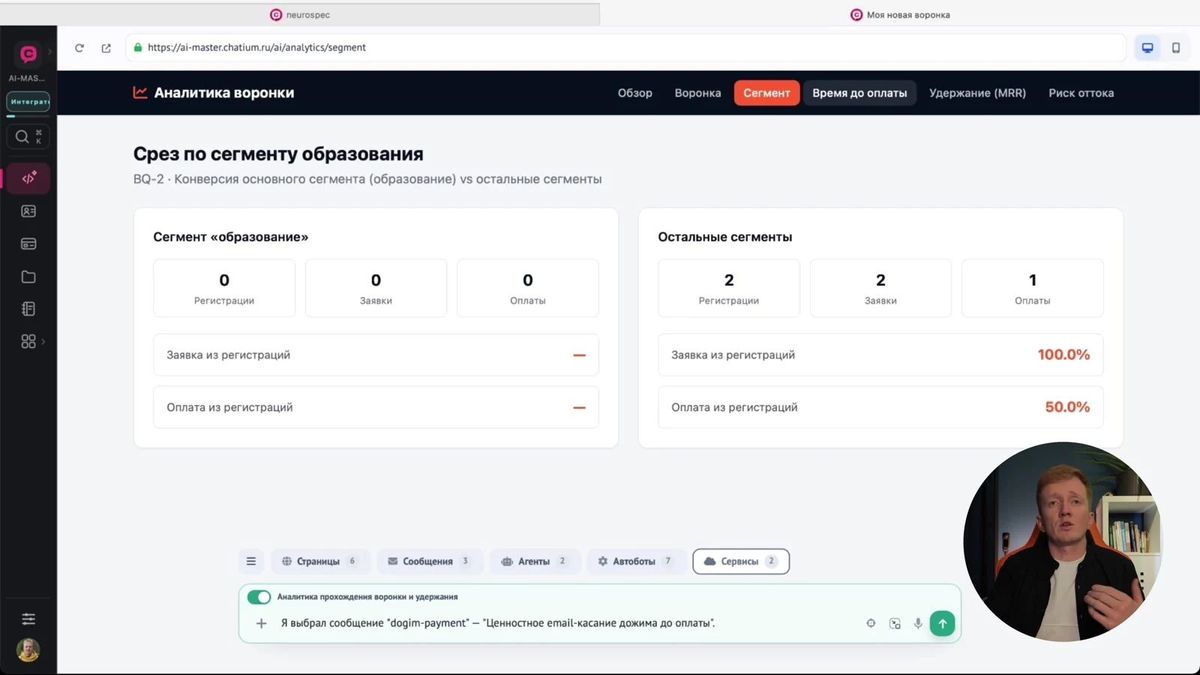This screenshot has height=675, width=1200.
Task: Click the BQ-2 subtitle description text
Action: (368, 180)
